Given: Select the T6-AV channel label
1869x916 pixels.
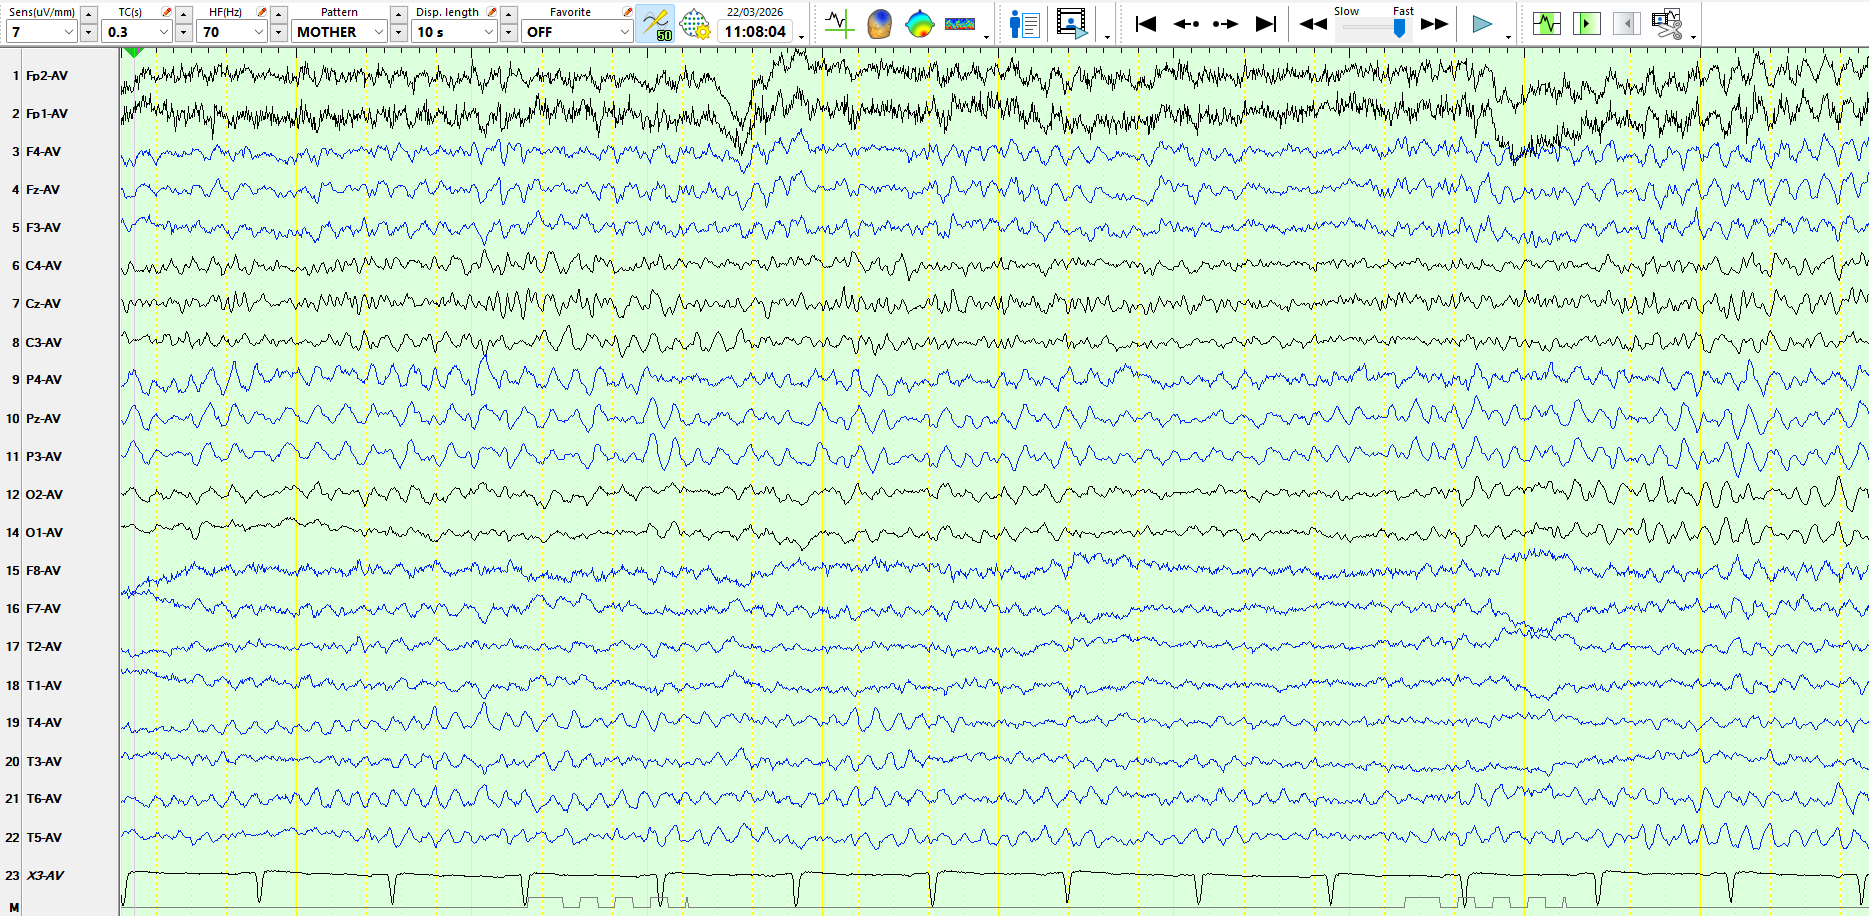Looking at the screenshot, I should point(44,798).
